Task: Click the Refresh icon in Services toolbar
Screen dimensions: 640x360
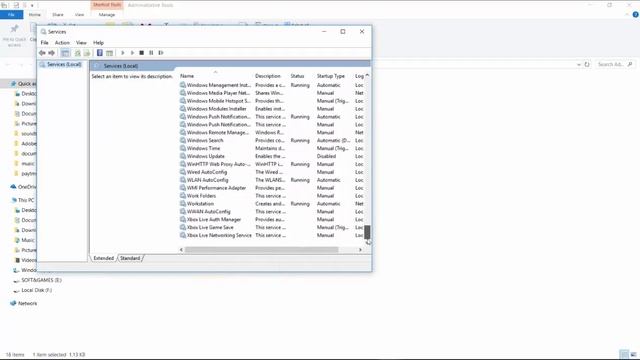Action: 77,53
